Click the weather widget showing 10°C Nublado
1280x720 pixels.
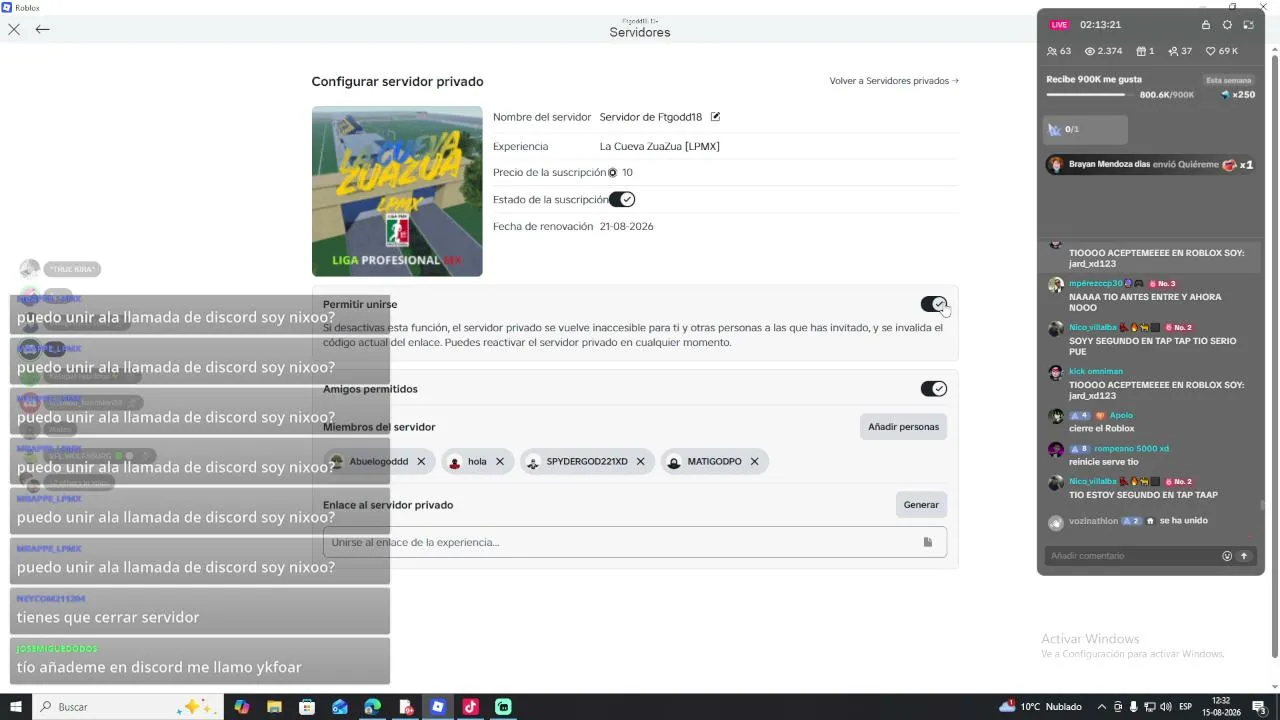[1041, 707]
